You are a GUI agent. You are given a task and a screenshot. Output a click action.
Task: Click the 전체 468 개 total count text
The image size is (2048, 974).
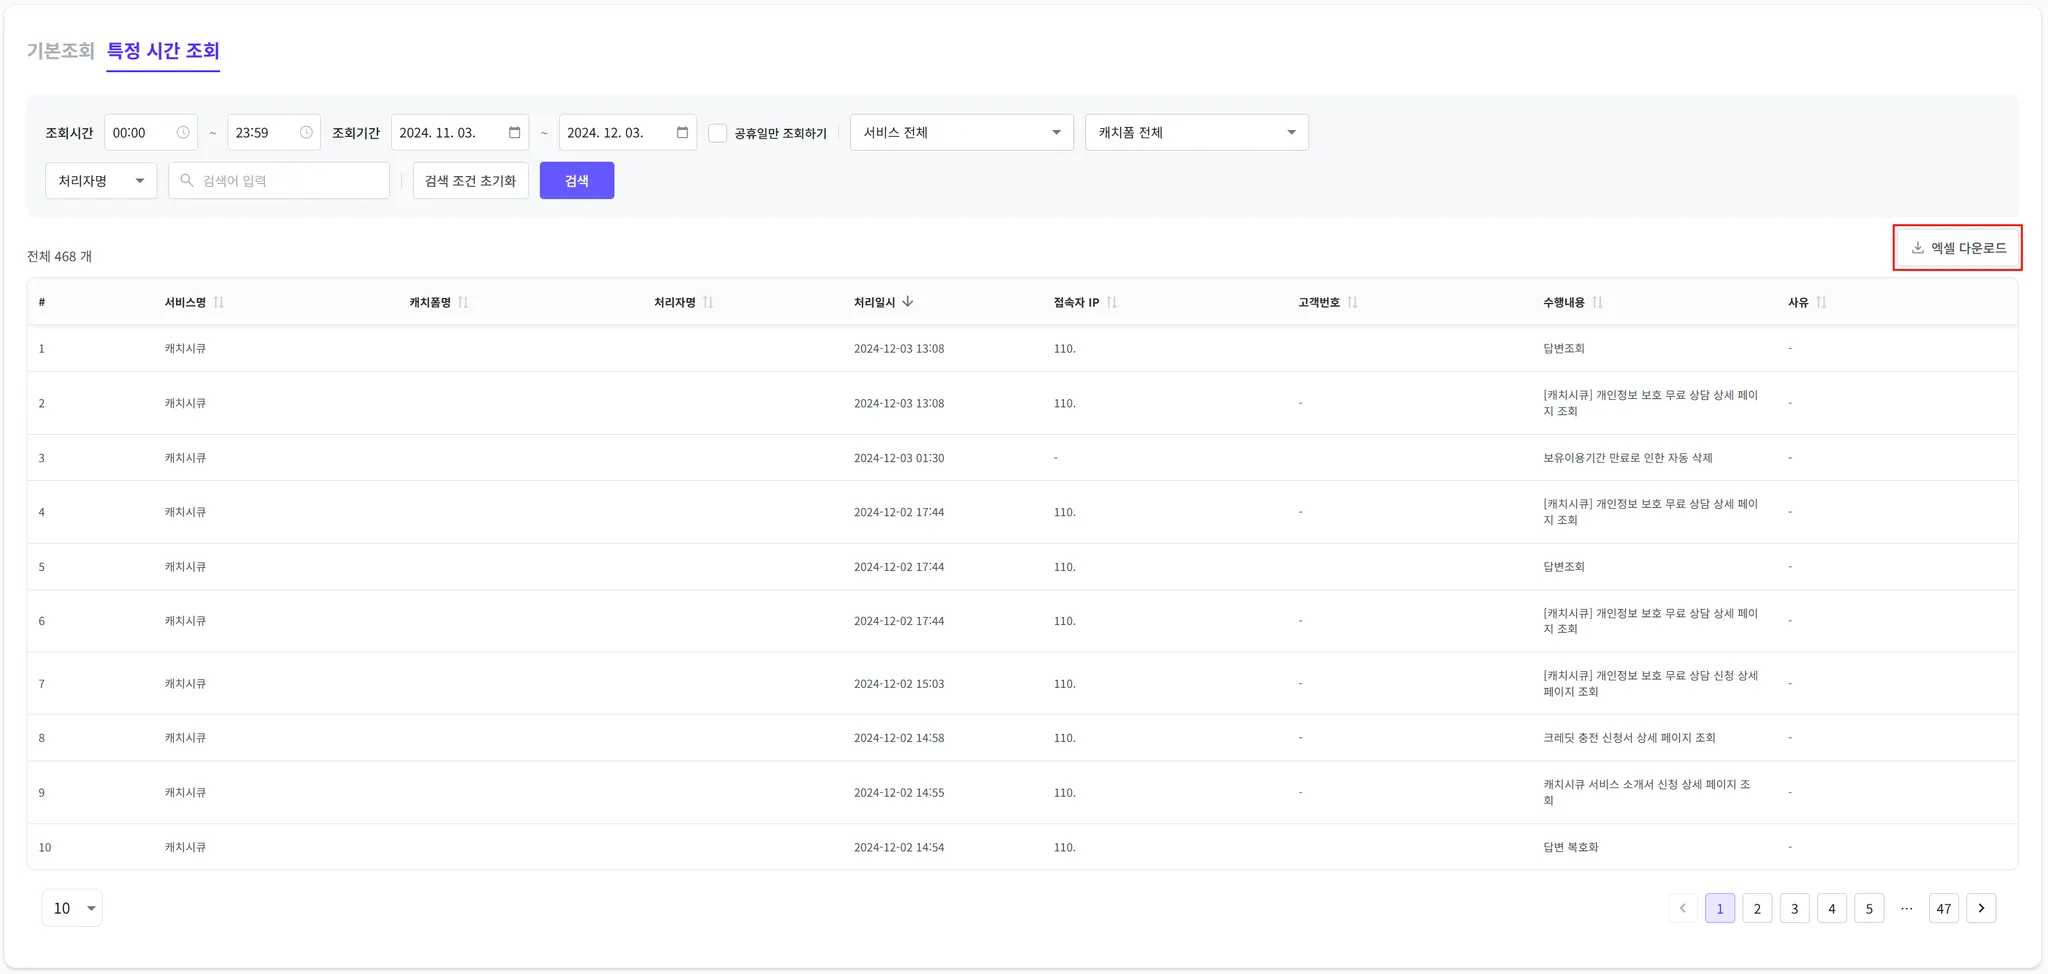(x=59, y=256)
